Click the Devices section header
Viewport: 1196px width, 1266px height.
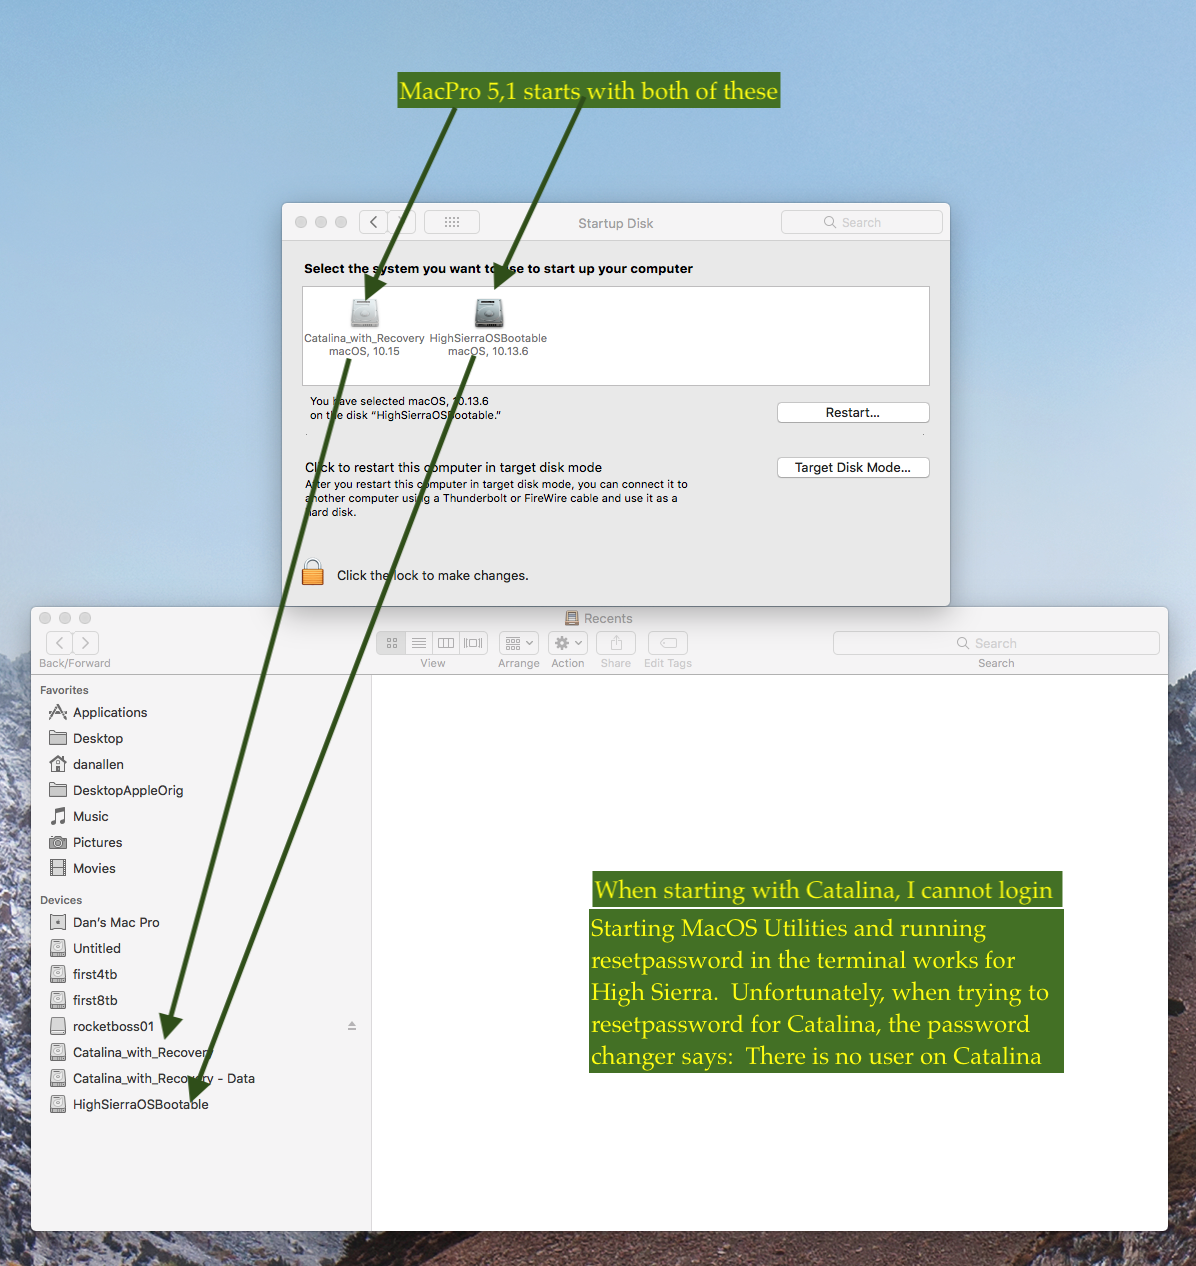[x=61, y=900]
